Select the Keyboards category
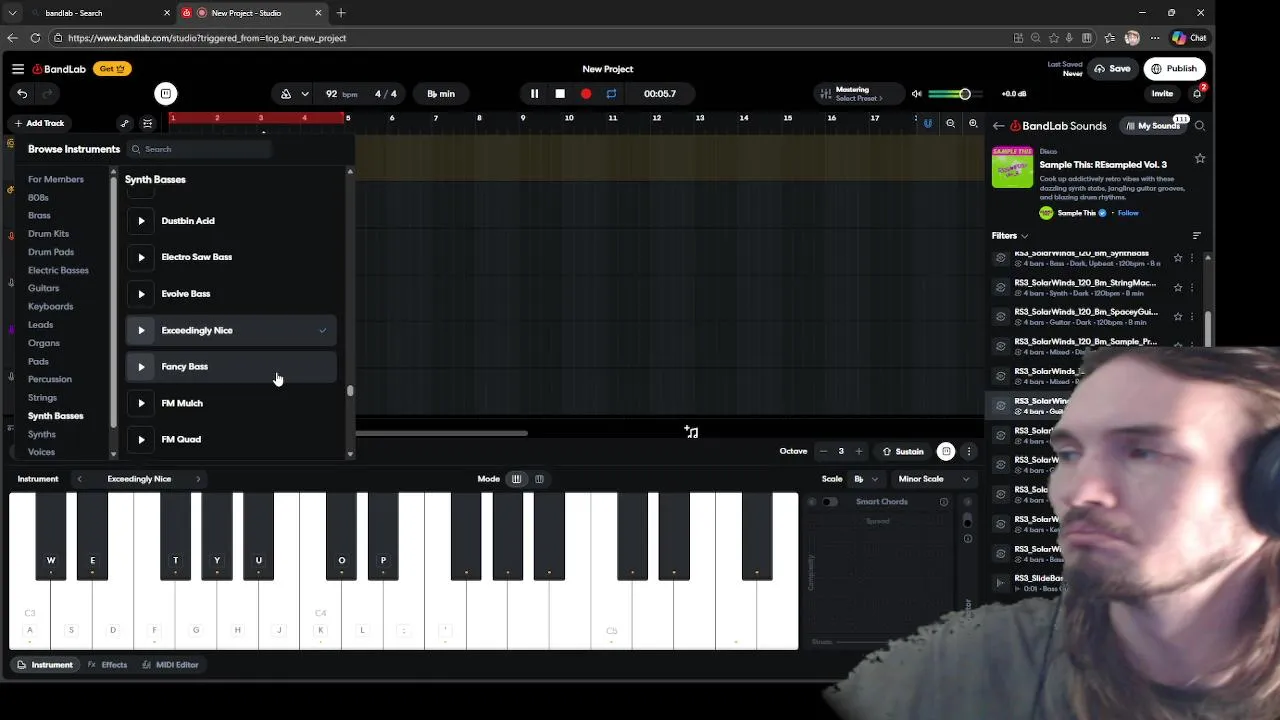The width and height of the screenshot is (1280, 720). 50,306
